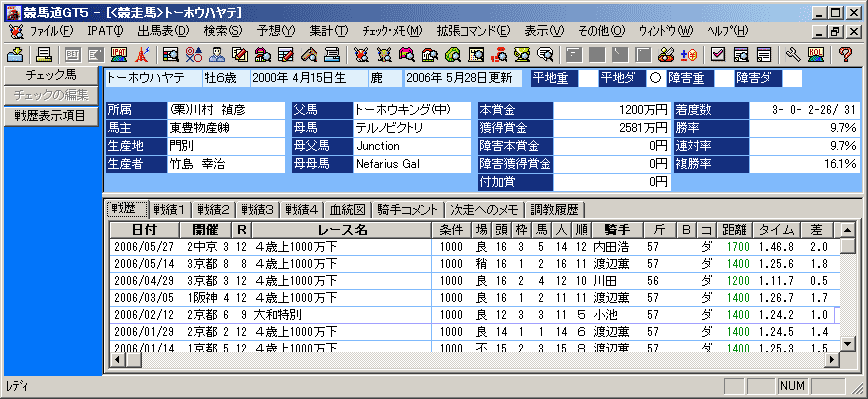Screen dimensions: 868x399
Task: Open the IPAT voting icon
Action: pyautogui.click(x=118, y=54)
